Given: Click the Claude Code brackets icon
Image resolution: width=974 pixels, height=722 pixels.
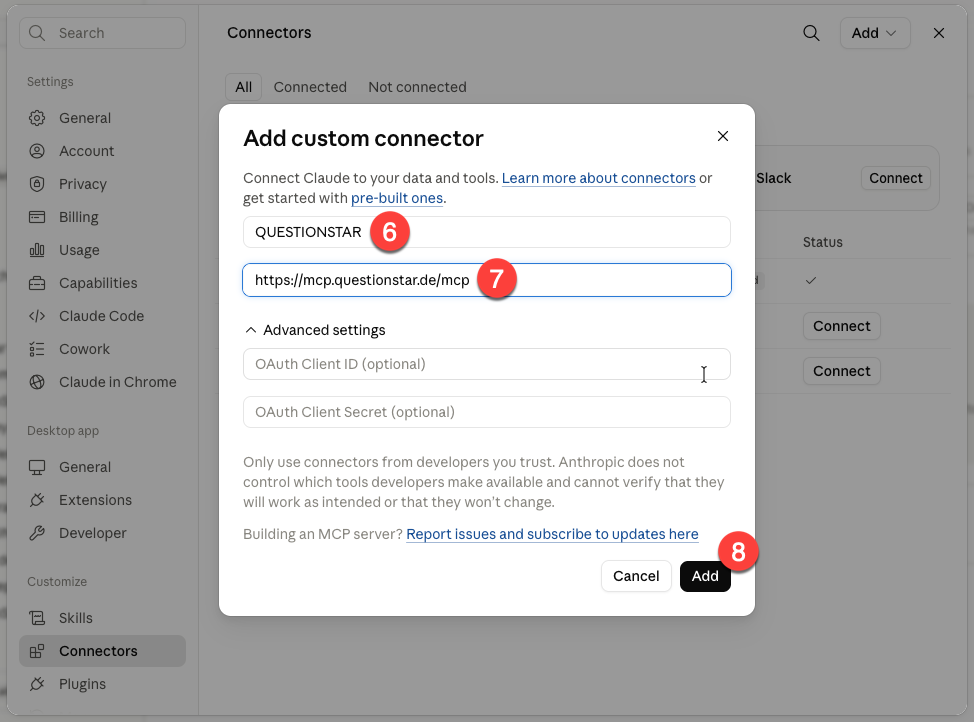Looking at the screenshot, I should (x=37, y=316).
